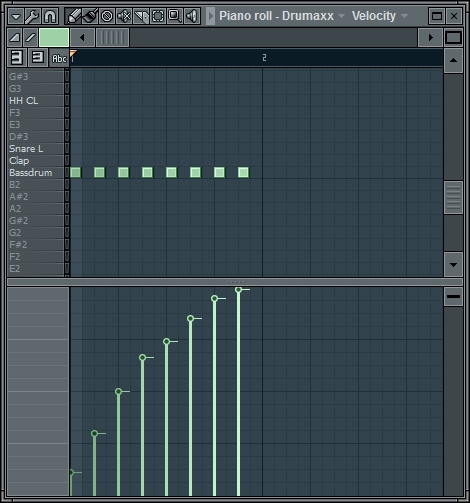Toggle the magnet snap option
This screenshot has height=503, width=470.
pyautogui.click(x=50, y=16)
